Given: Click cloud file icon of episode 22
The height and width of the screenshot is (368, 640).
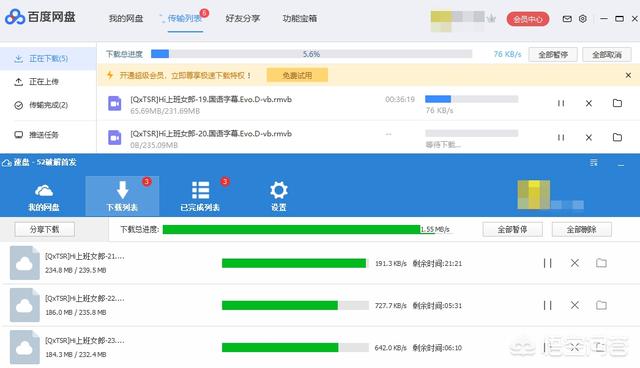Looking at the screenshot, I should pyautogui.click(x=24, y=305).
